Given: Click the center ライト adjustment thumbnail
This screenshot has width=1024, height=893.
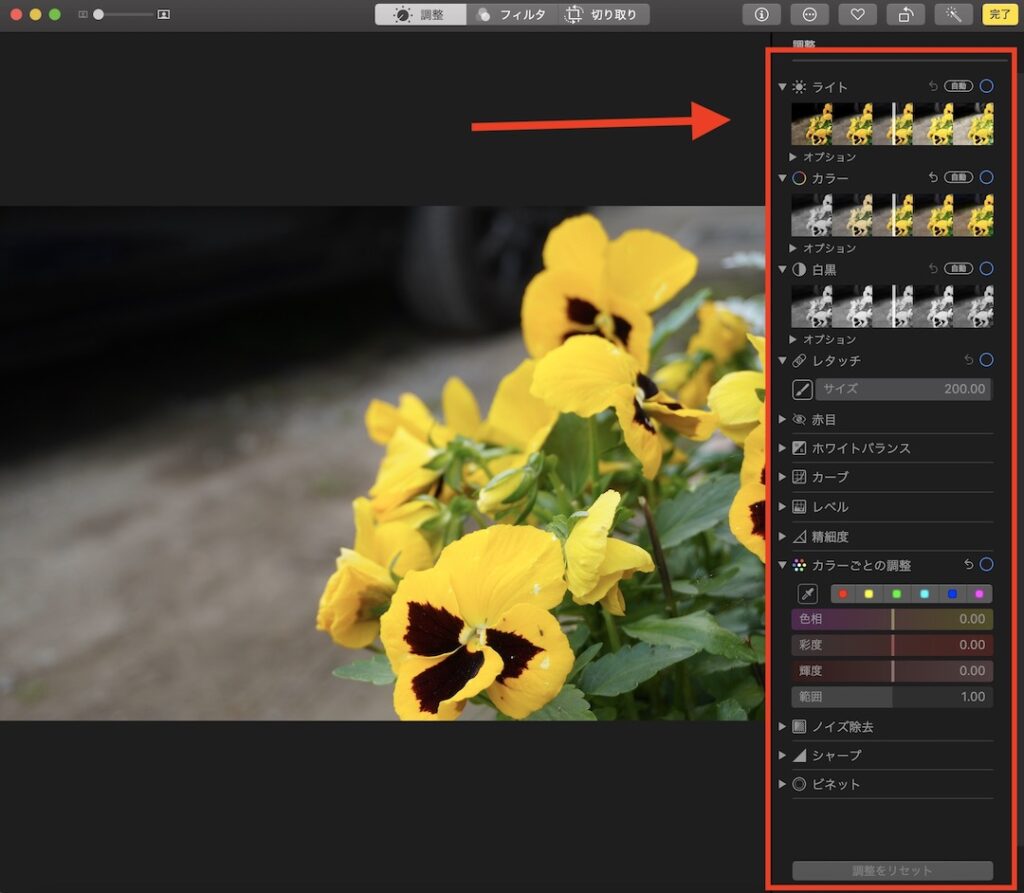Looking at the screenshot, I should pos(893,124).
